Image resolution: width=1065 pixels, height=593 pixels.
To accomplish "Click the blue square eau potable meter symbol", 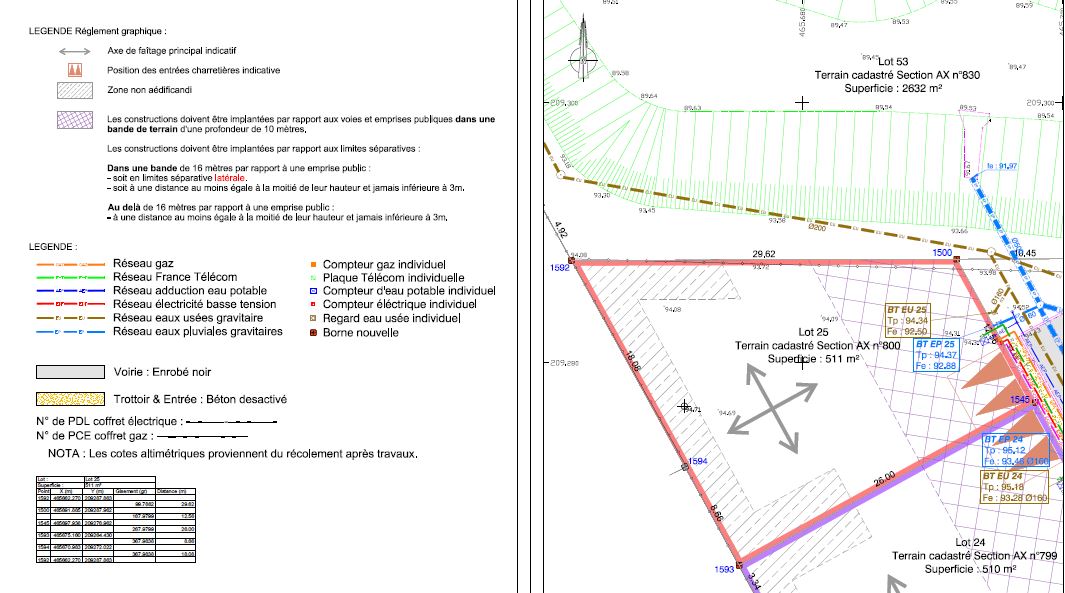I will coord(313,291).
